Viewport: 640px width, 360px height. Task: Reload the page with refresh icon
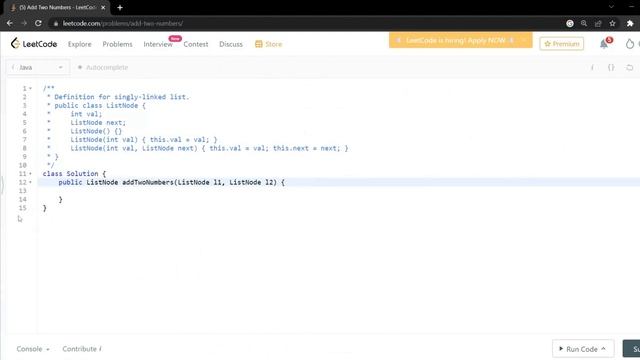[x=38, y=23]
